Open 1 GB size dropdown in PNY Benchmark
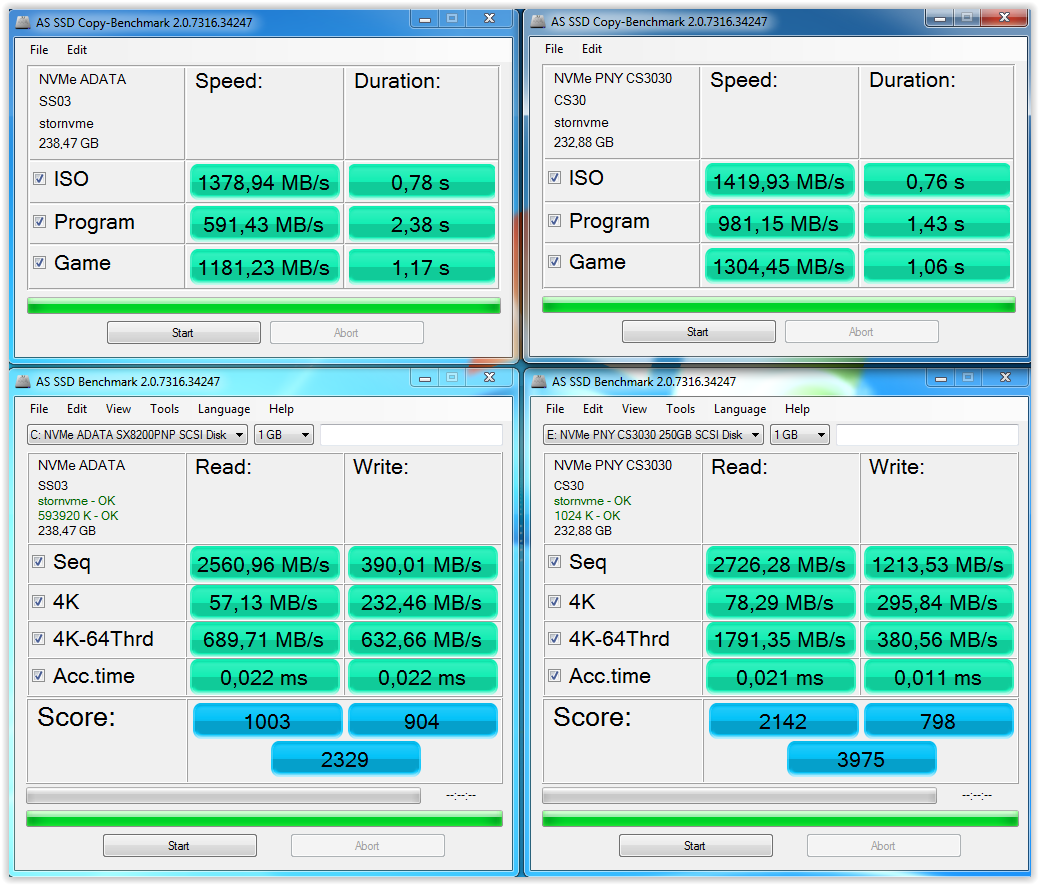Viewport: 1039px width, 885px height. (800, 435)
